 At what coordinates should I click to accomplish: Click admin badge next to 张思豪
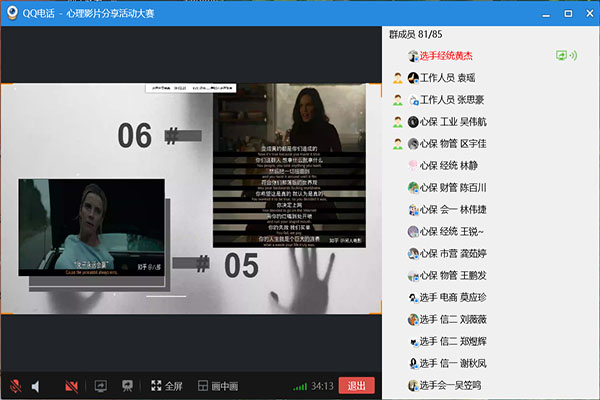[x=398, y=100]
